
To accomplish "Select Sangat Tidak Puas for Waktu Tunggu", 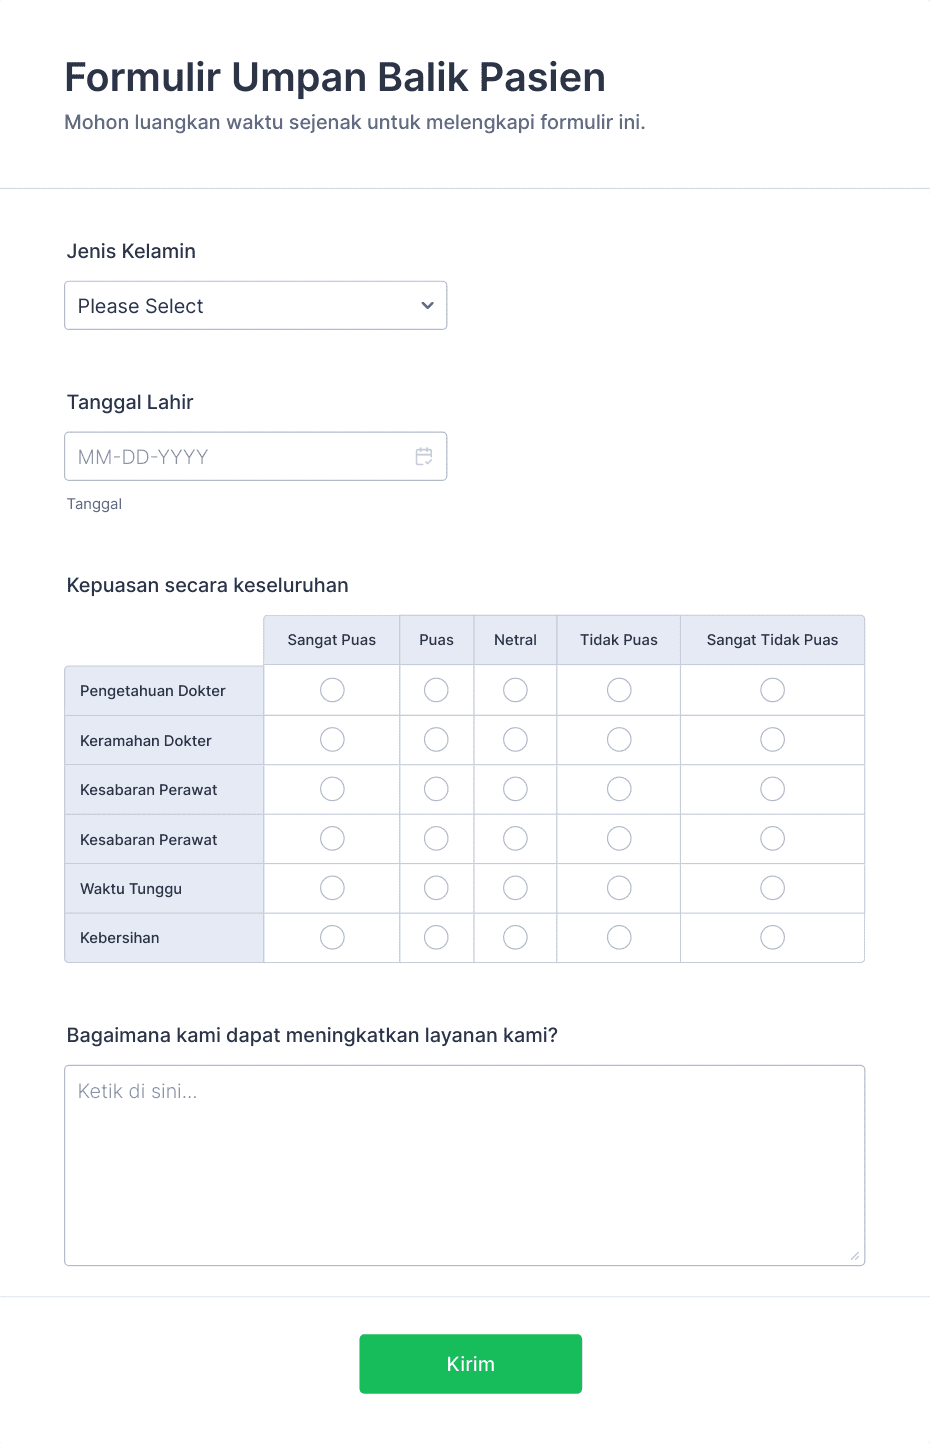I will click(x=772, y=888).
